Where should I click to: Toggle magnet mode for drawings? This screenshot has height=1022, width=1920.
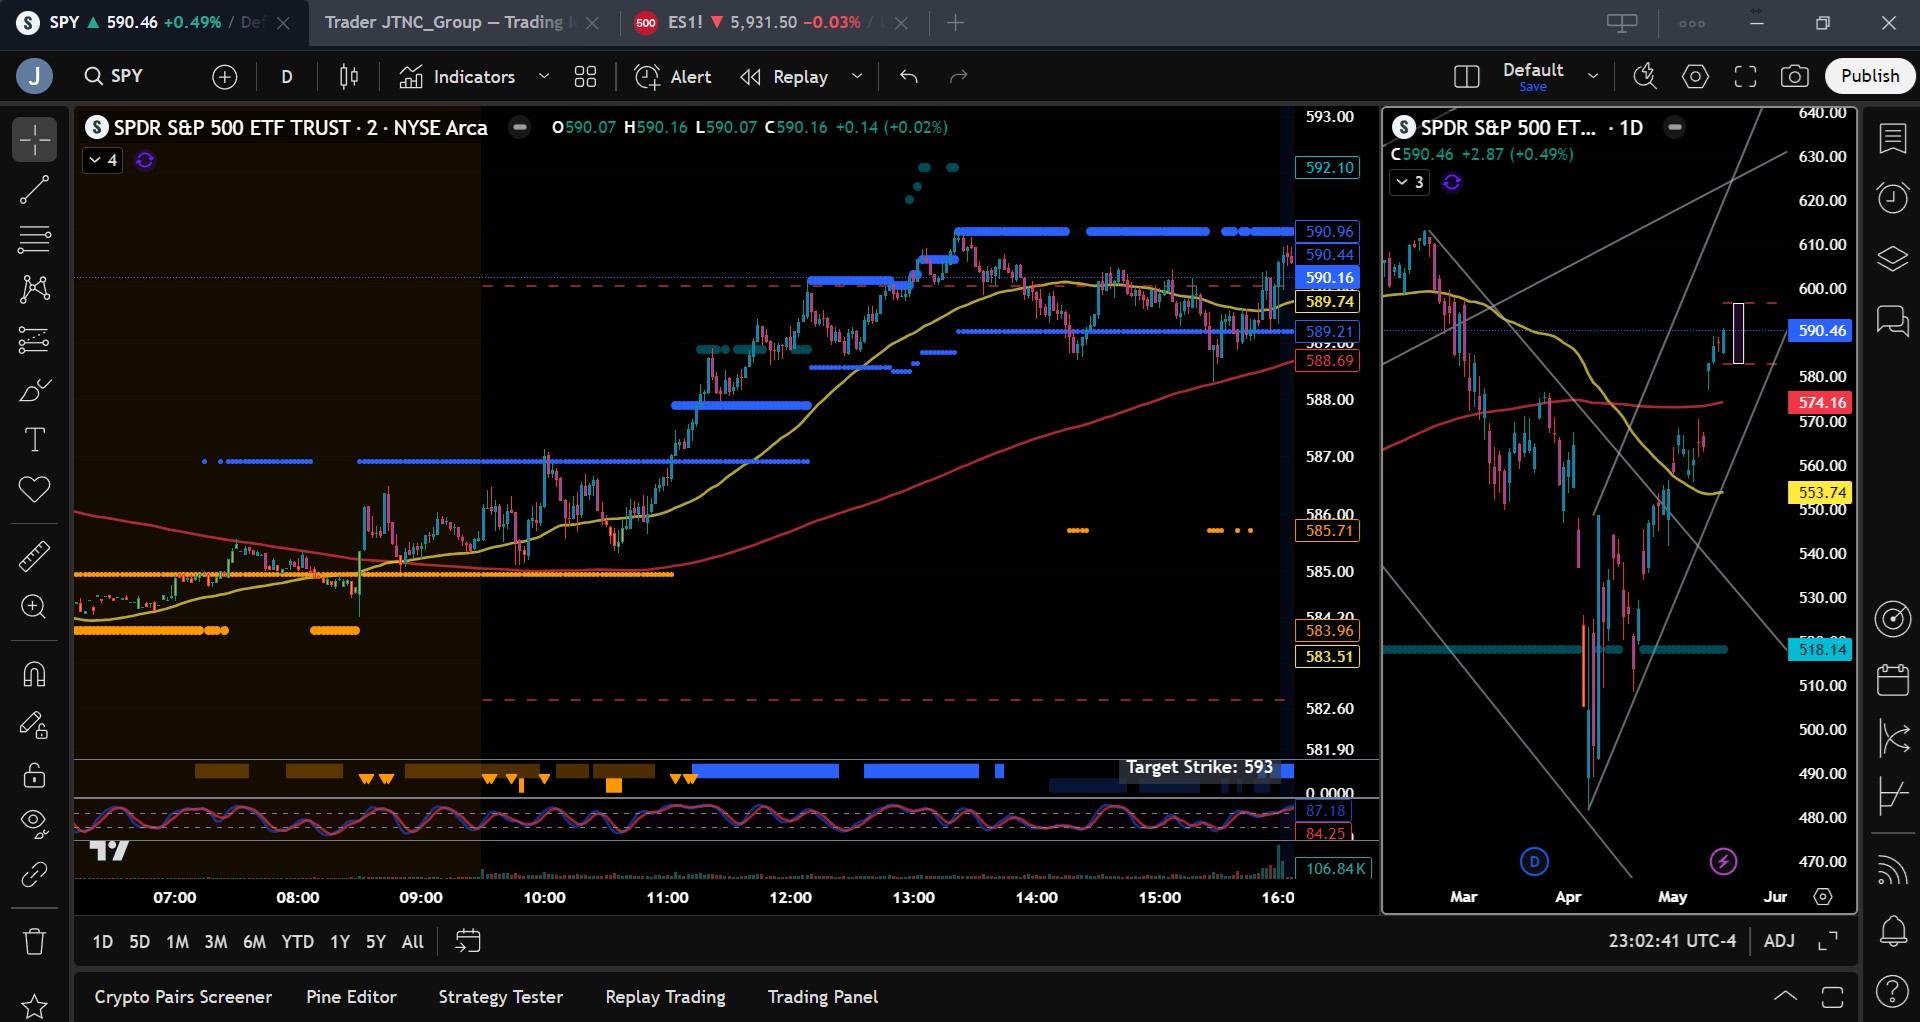[34, 675]
